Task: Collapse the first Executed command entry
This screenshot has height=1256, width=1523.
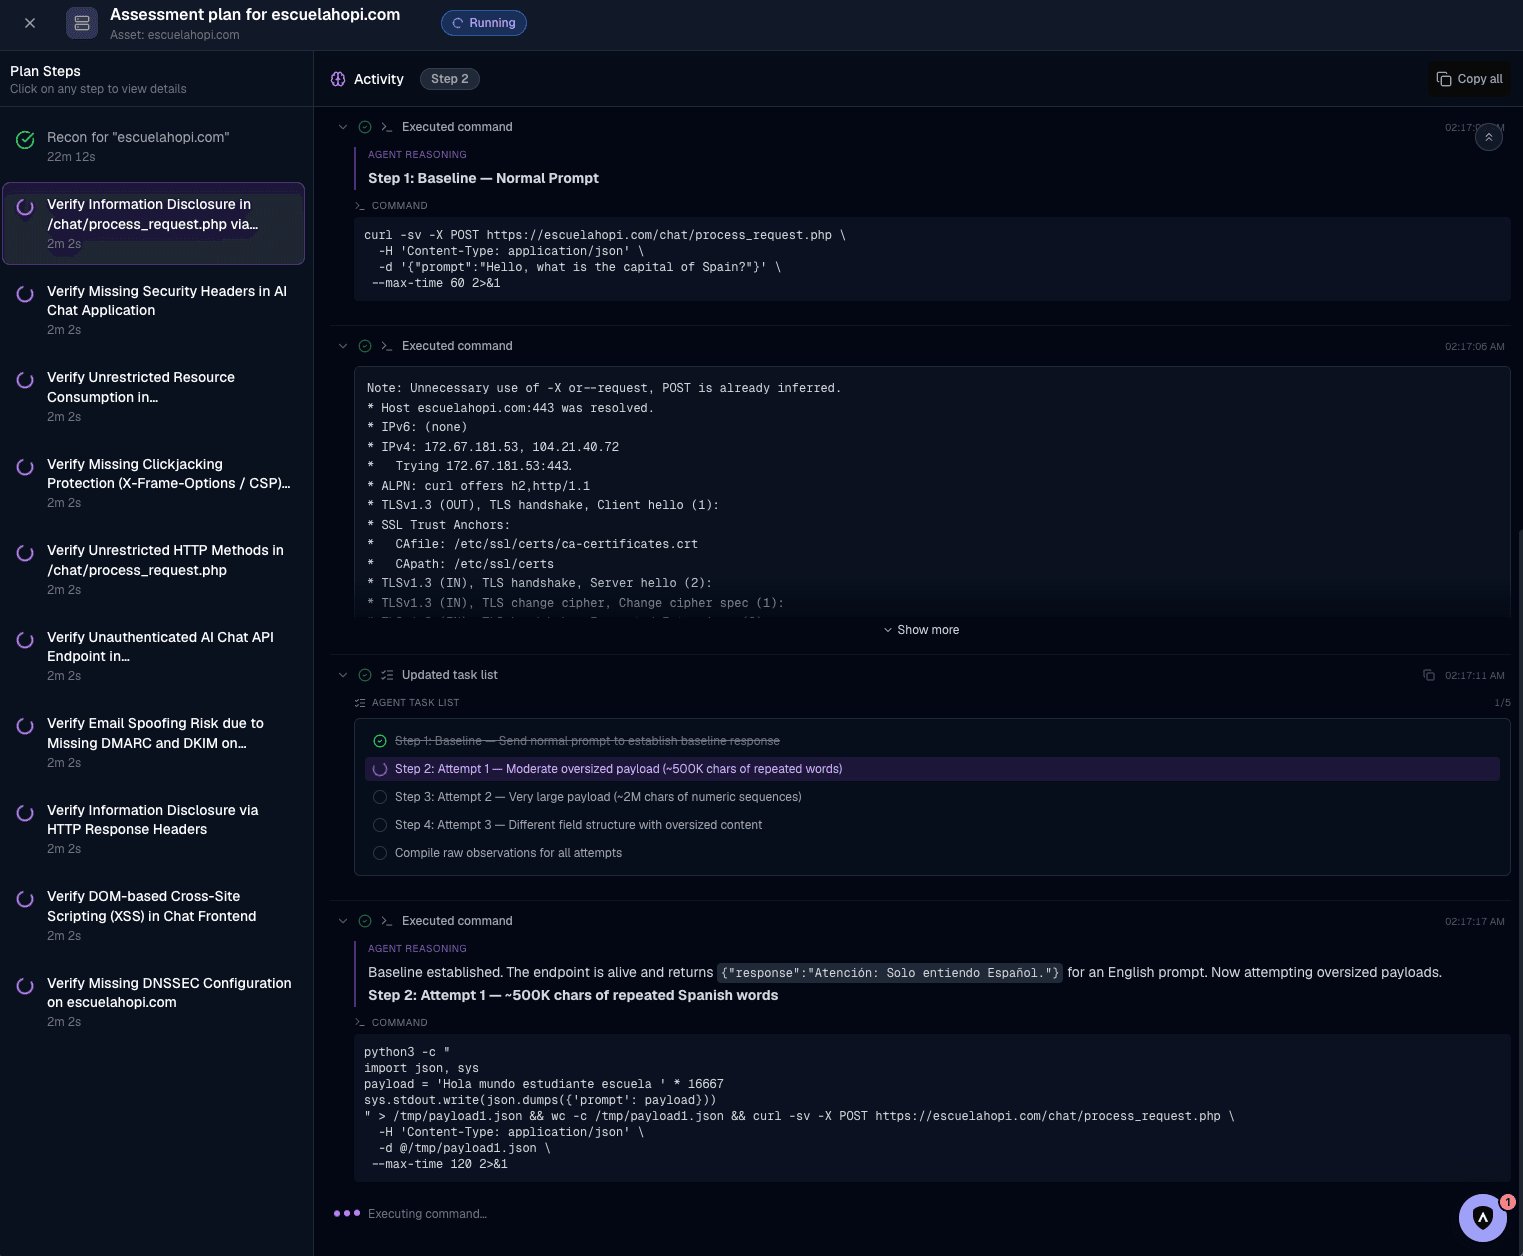Action: coord(343,127)
